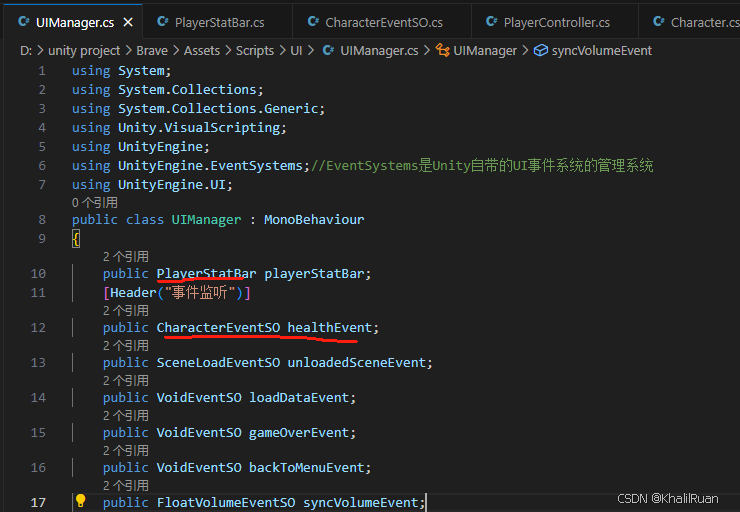Select the UIManager.cs tab
Screen dimensions: 740x512
(x=75, y=22)
